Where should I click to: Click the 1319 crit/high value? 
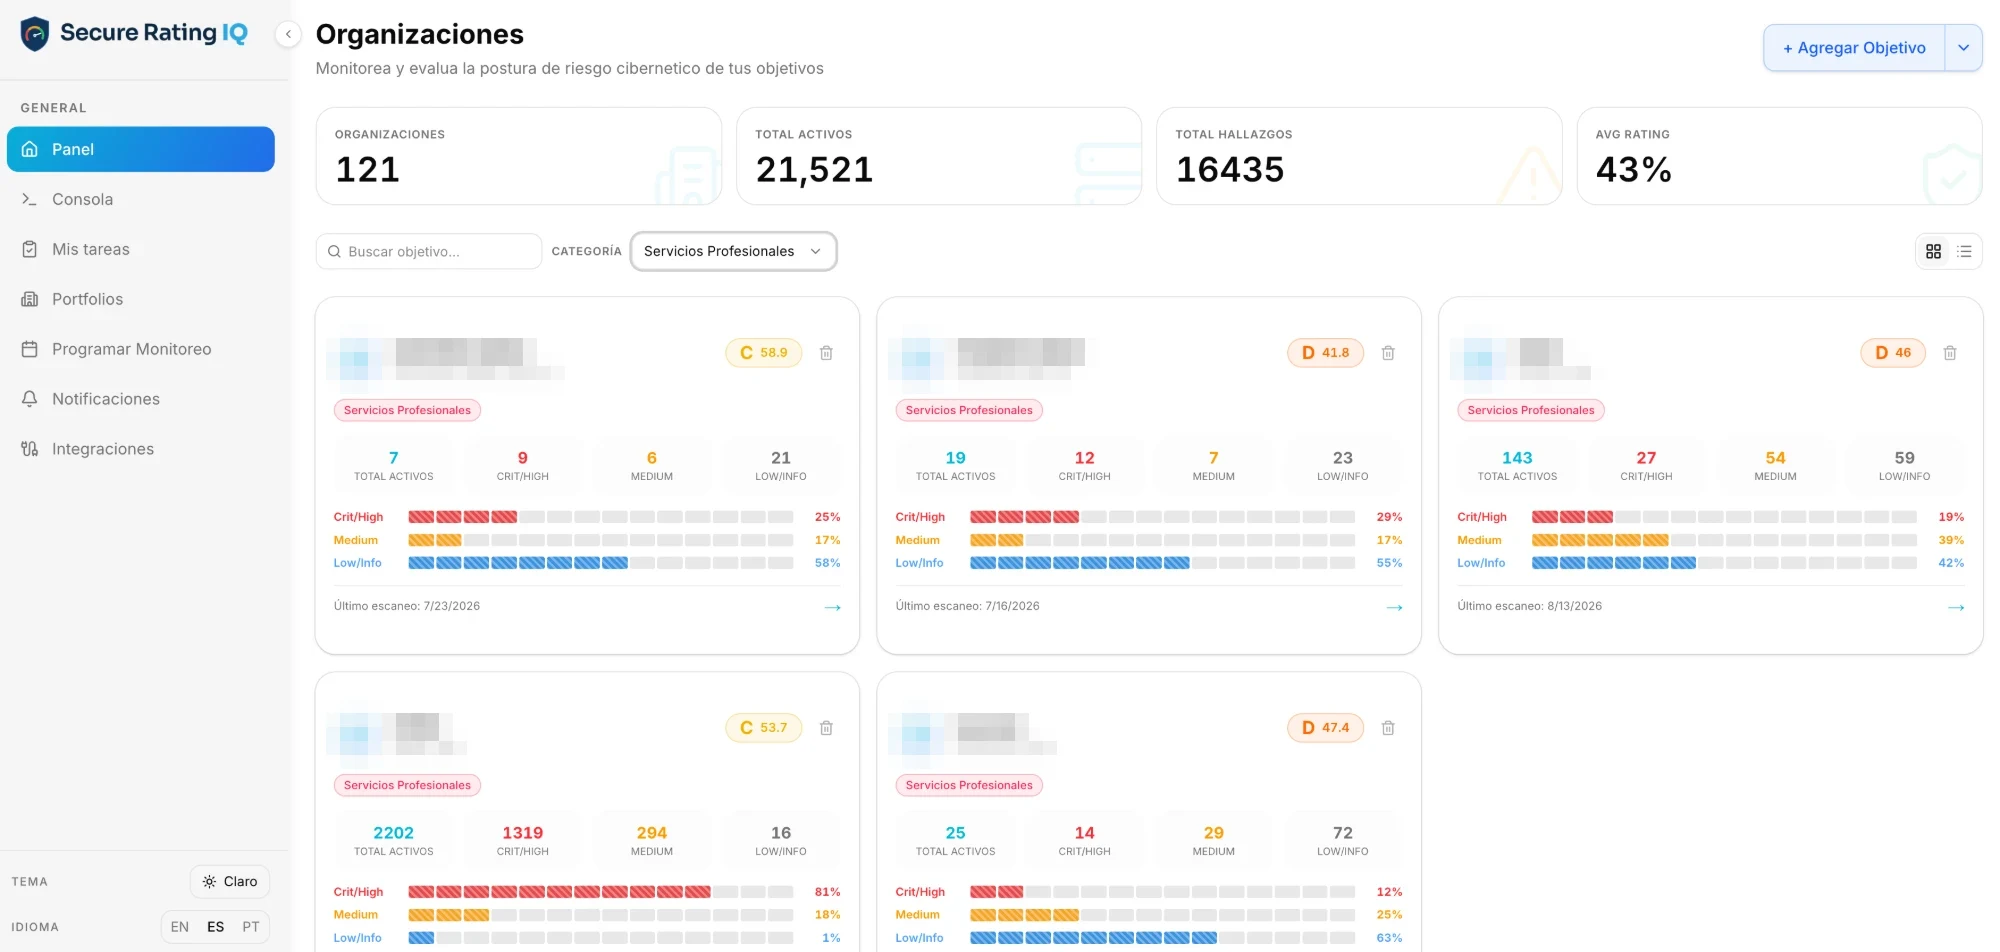[522, 833]
